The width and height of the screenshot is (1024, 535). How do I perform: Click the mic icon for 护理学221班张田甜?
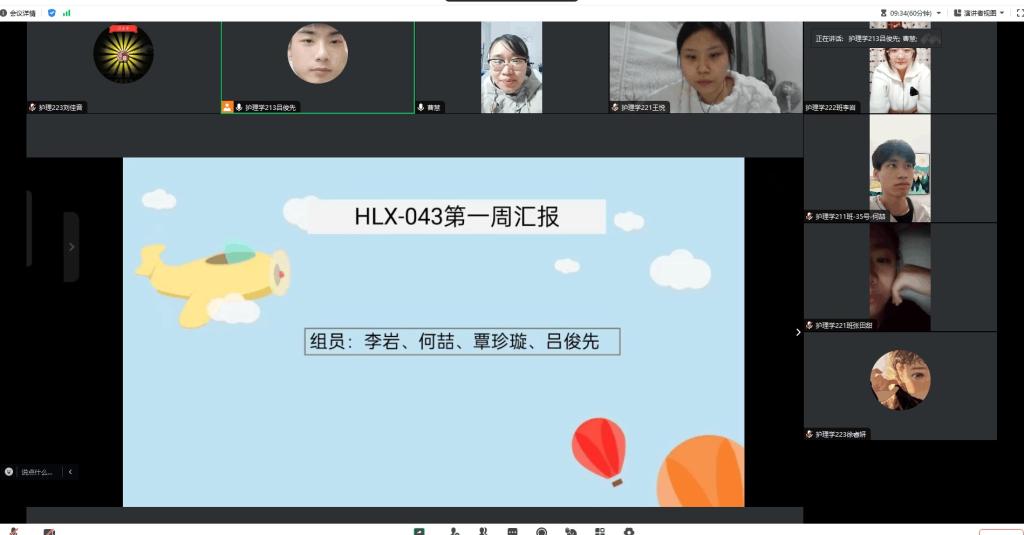pyautogui.click(x=810, y=325)
